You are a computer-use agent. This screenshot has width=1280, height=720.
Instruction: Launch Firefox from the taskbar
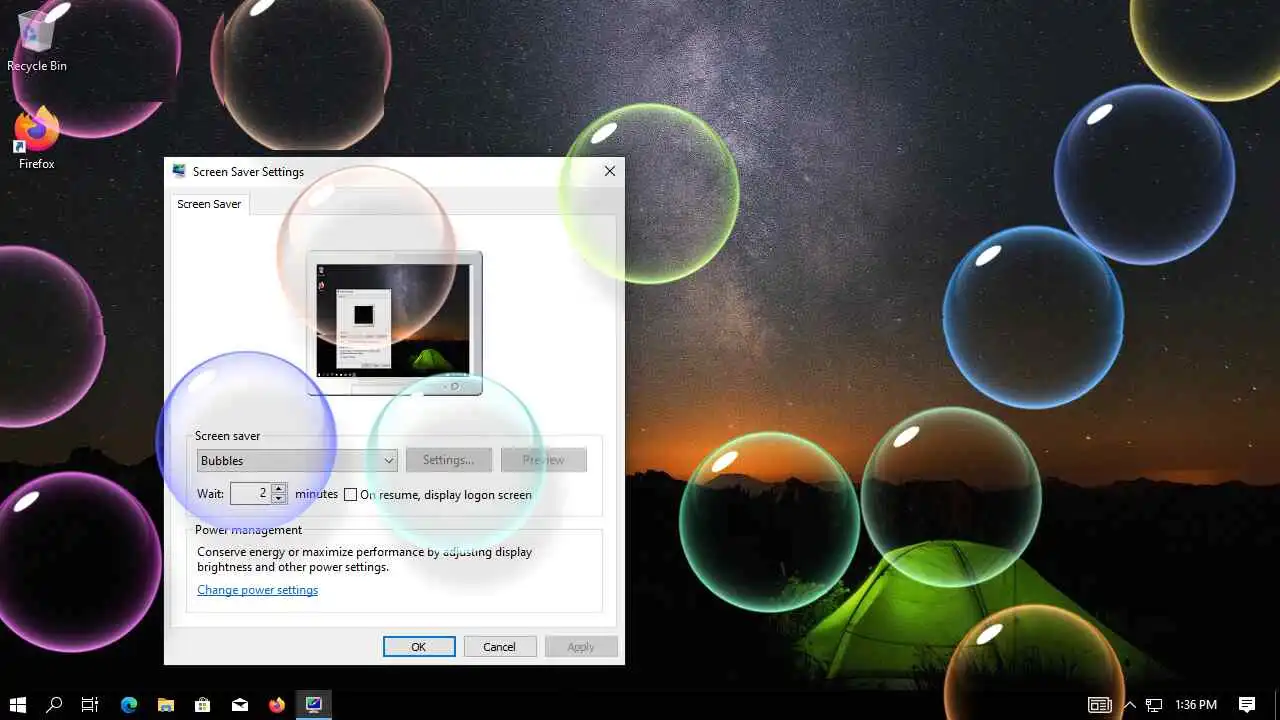[277, 705]
